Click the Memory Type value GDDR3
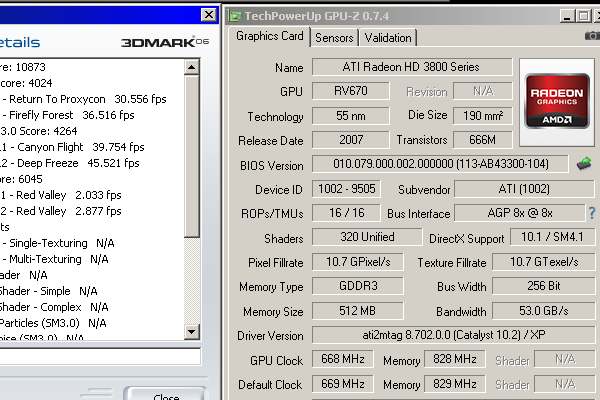The width and height of the screenshot is (600, 400). 358,286
